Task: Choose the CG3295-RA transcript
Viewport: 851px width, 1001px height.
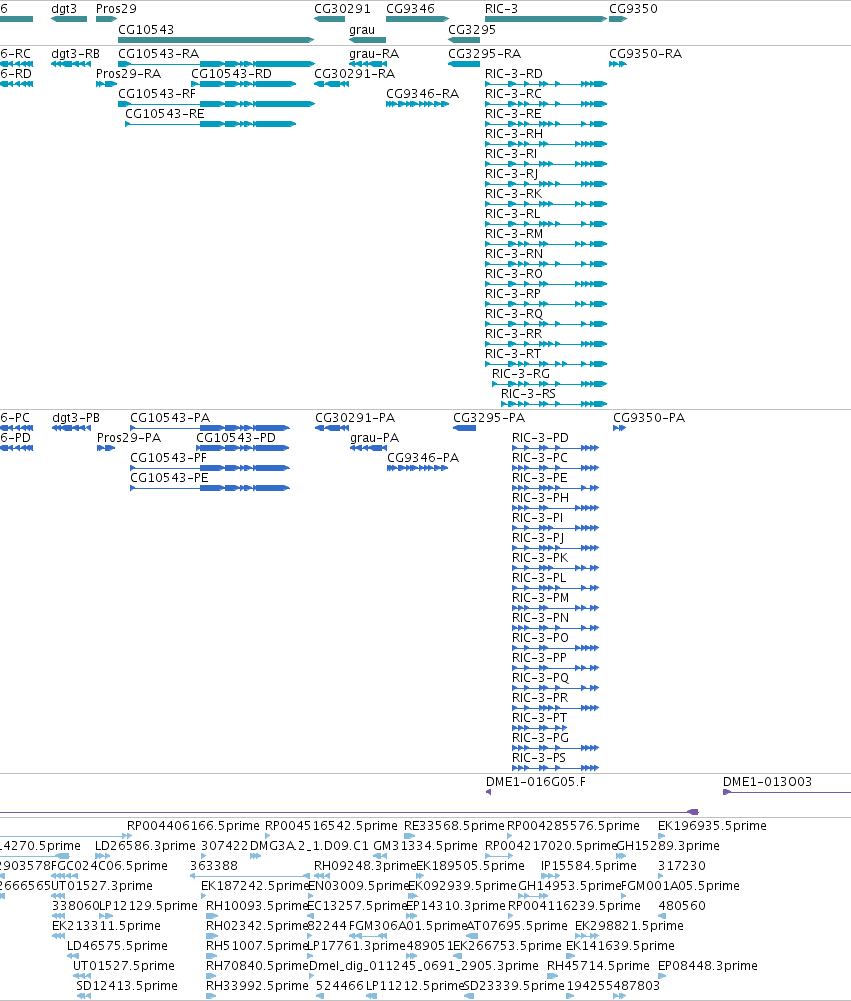Action: pyautogui.click(x=464, y=64)
